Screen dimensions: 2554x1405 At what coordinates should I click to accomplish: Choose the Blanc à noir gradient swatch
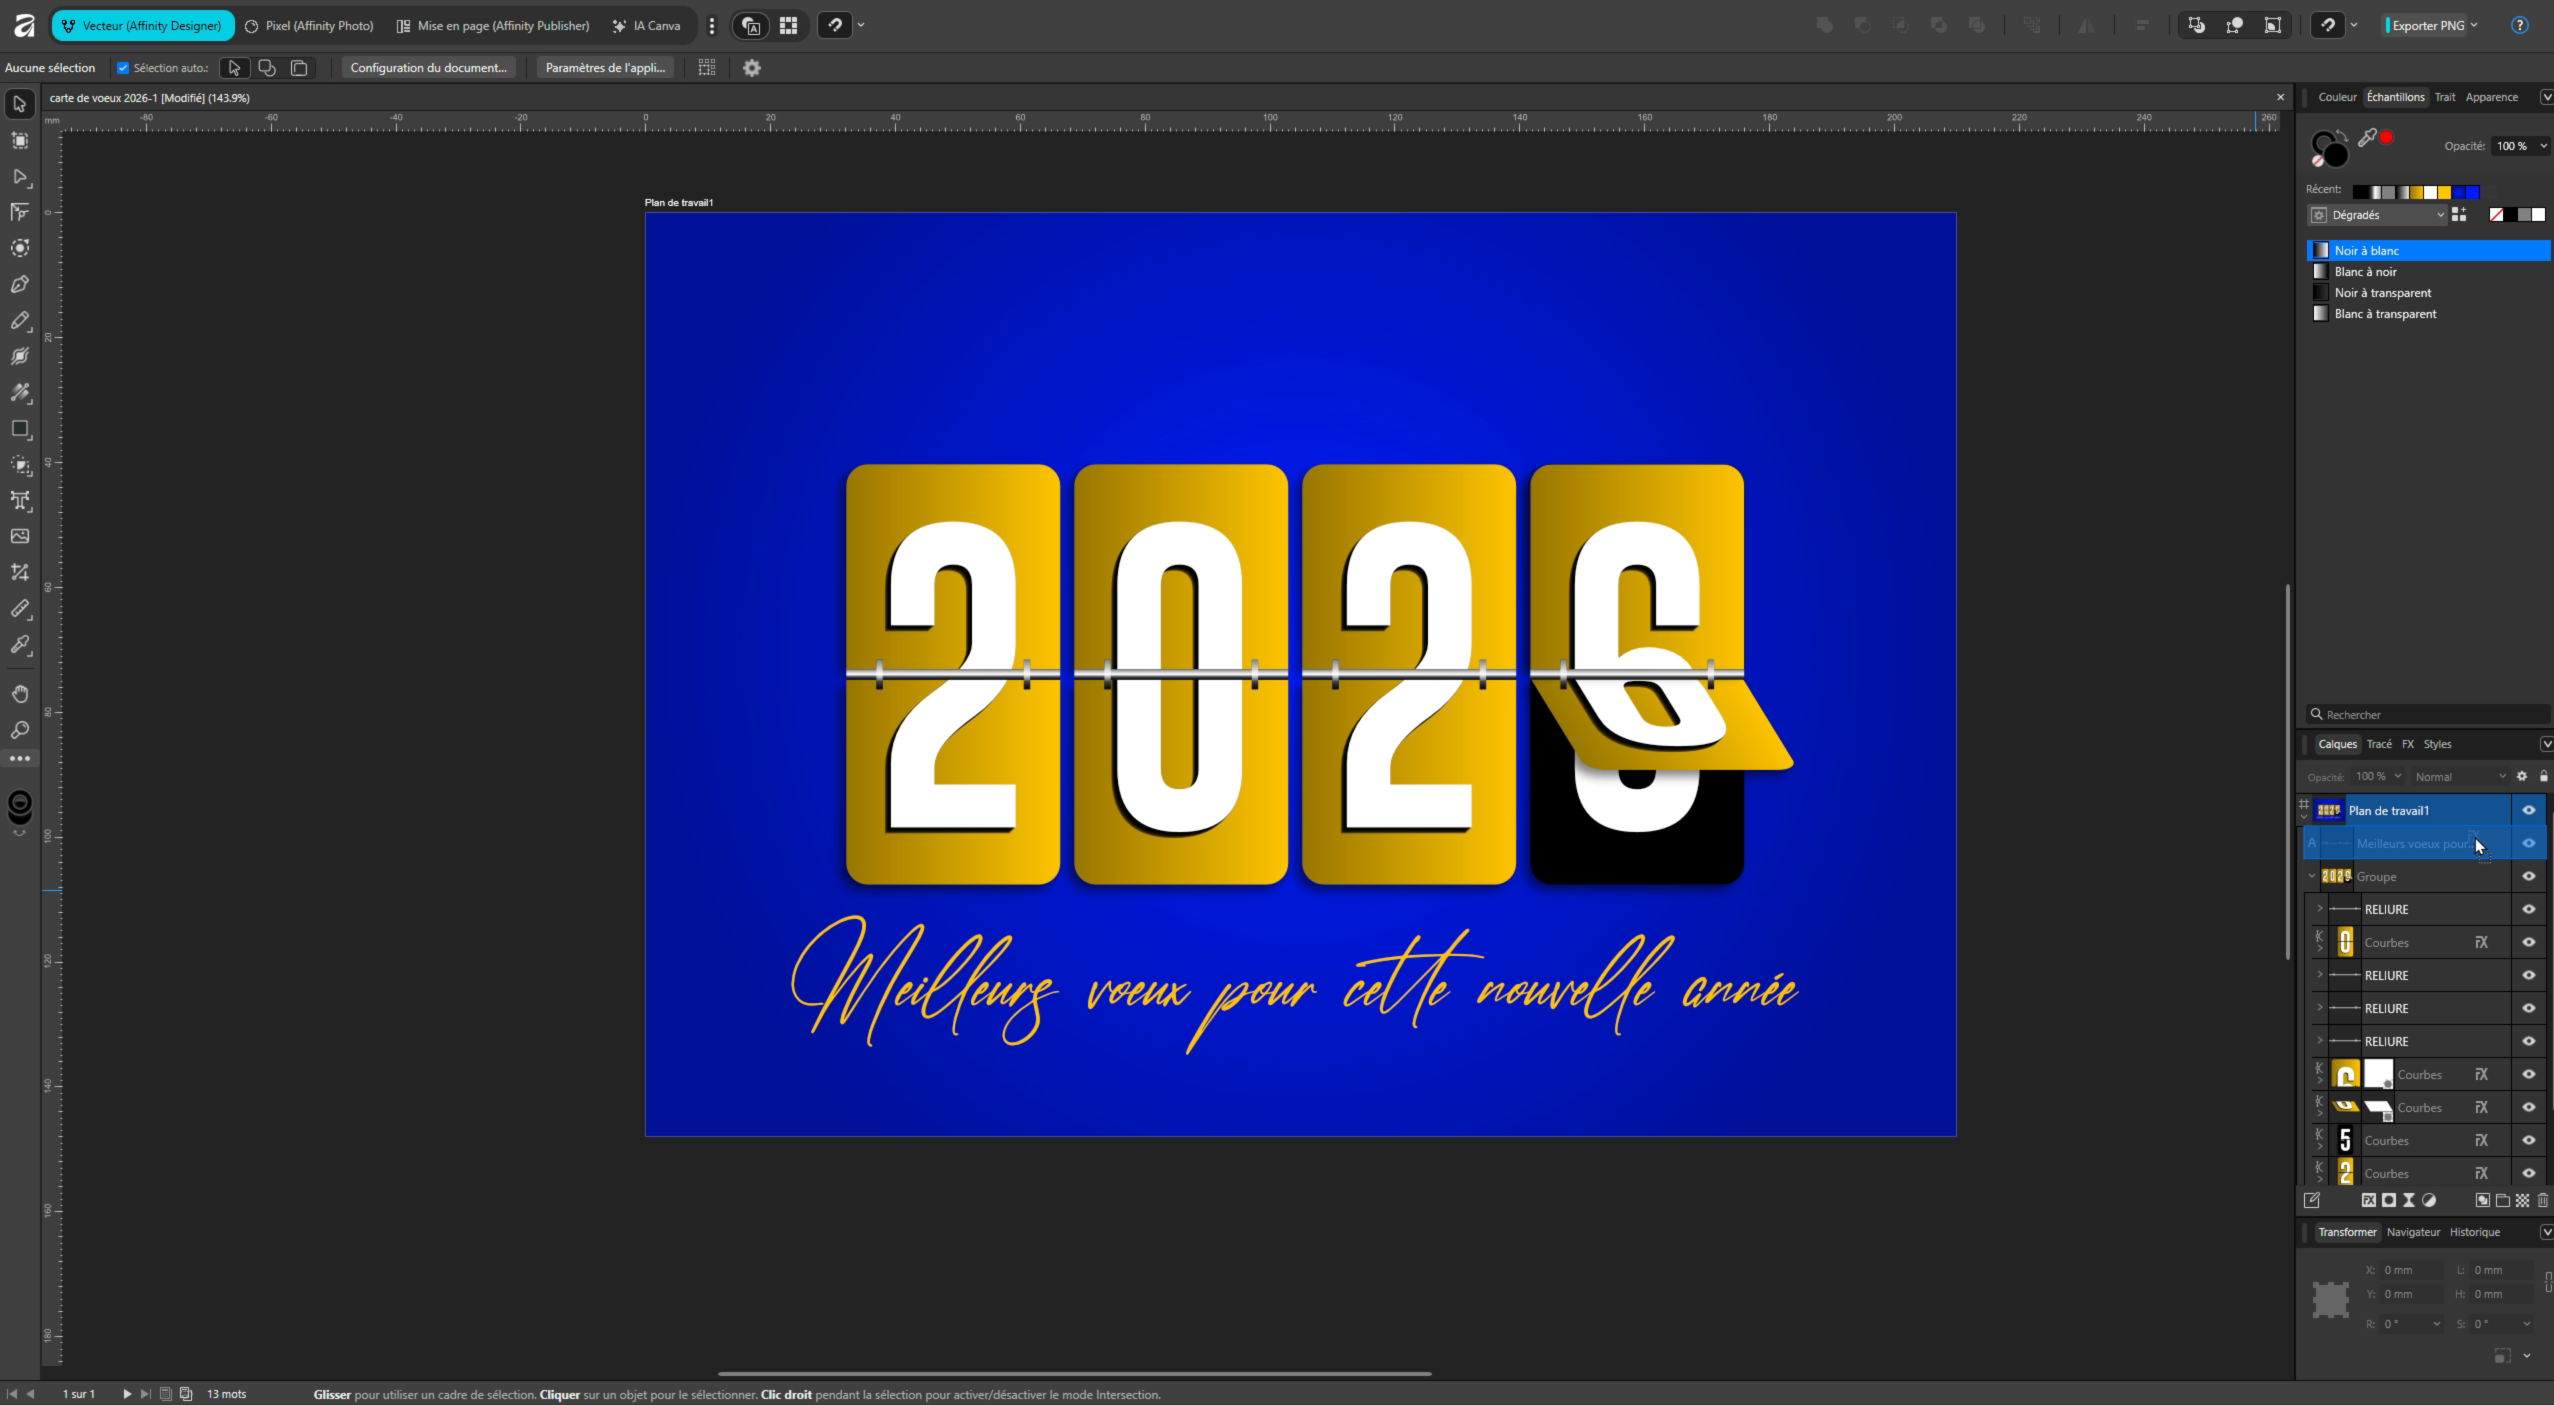[x=2365, y=272]
